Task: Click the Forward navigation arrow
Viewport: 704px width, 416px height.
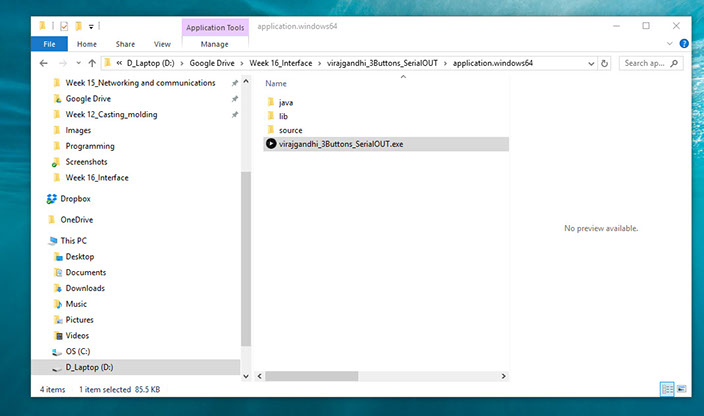Action: (63, 63)
